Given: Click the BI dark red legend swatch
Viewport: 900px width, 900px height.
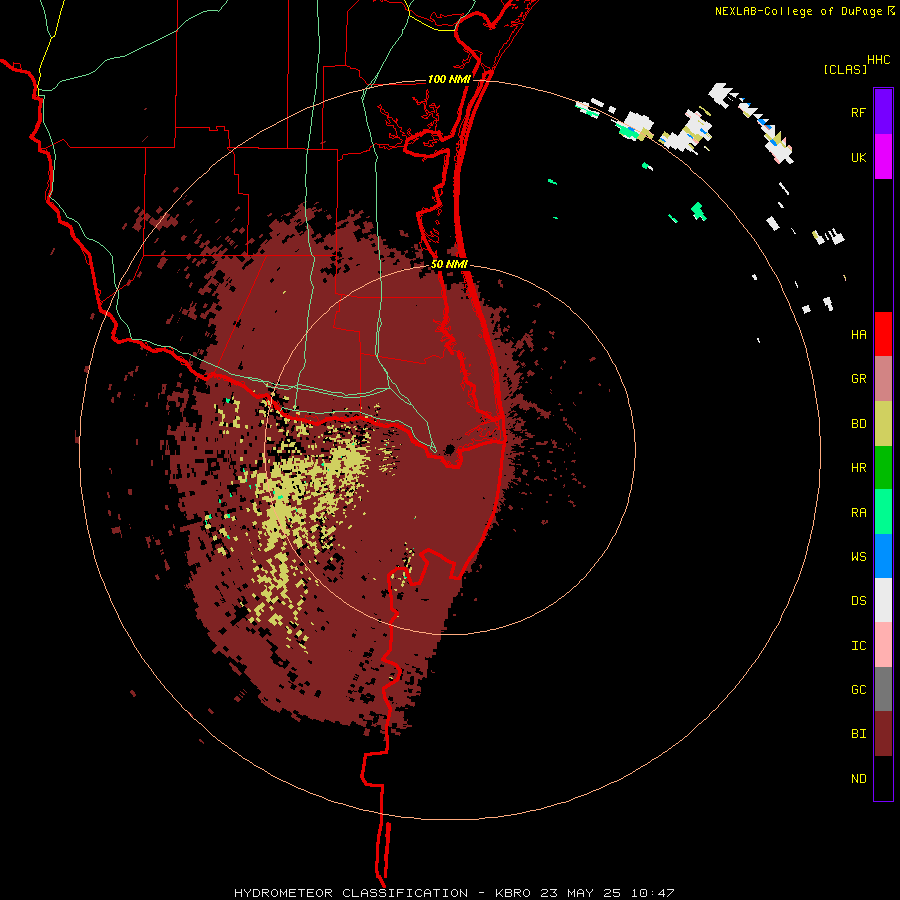Looking at the screenshot, I should coord(883,734).
